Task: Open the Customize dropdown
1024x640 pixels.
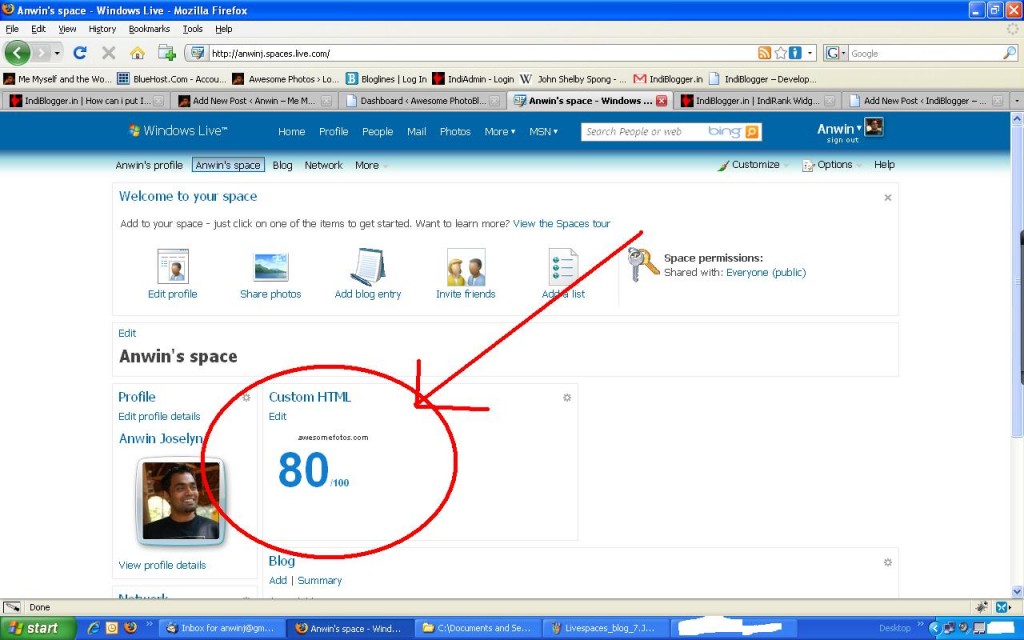Action: (x=753, y=165)
